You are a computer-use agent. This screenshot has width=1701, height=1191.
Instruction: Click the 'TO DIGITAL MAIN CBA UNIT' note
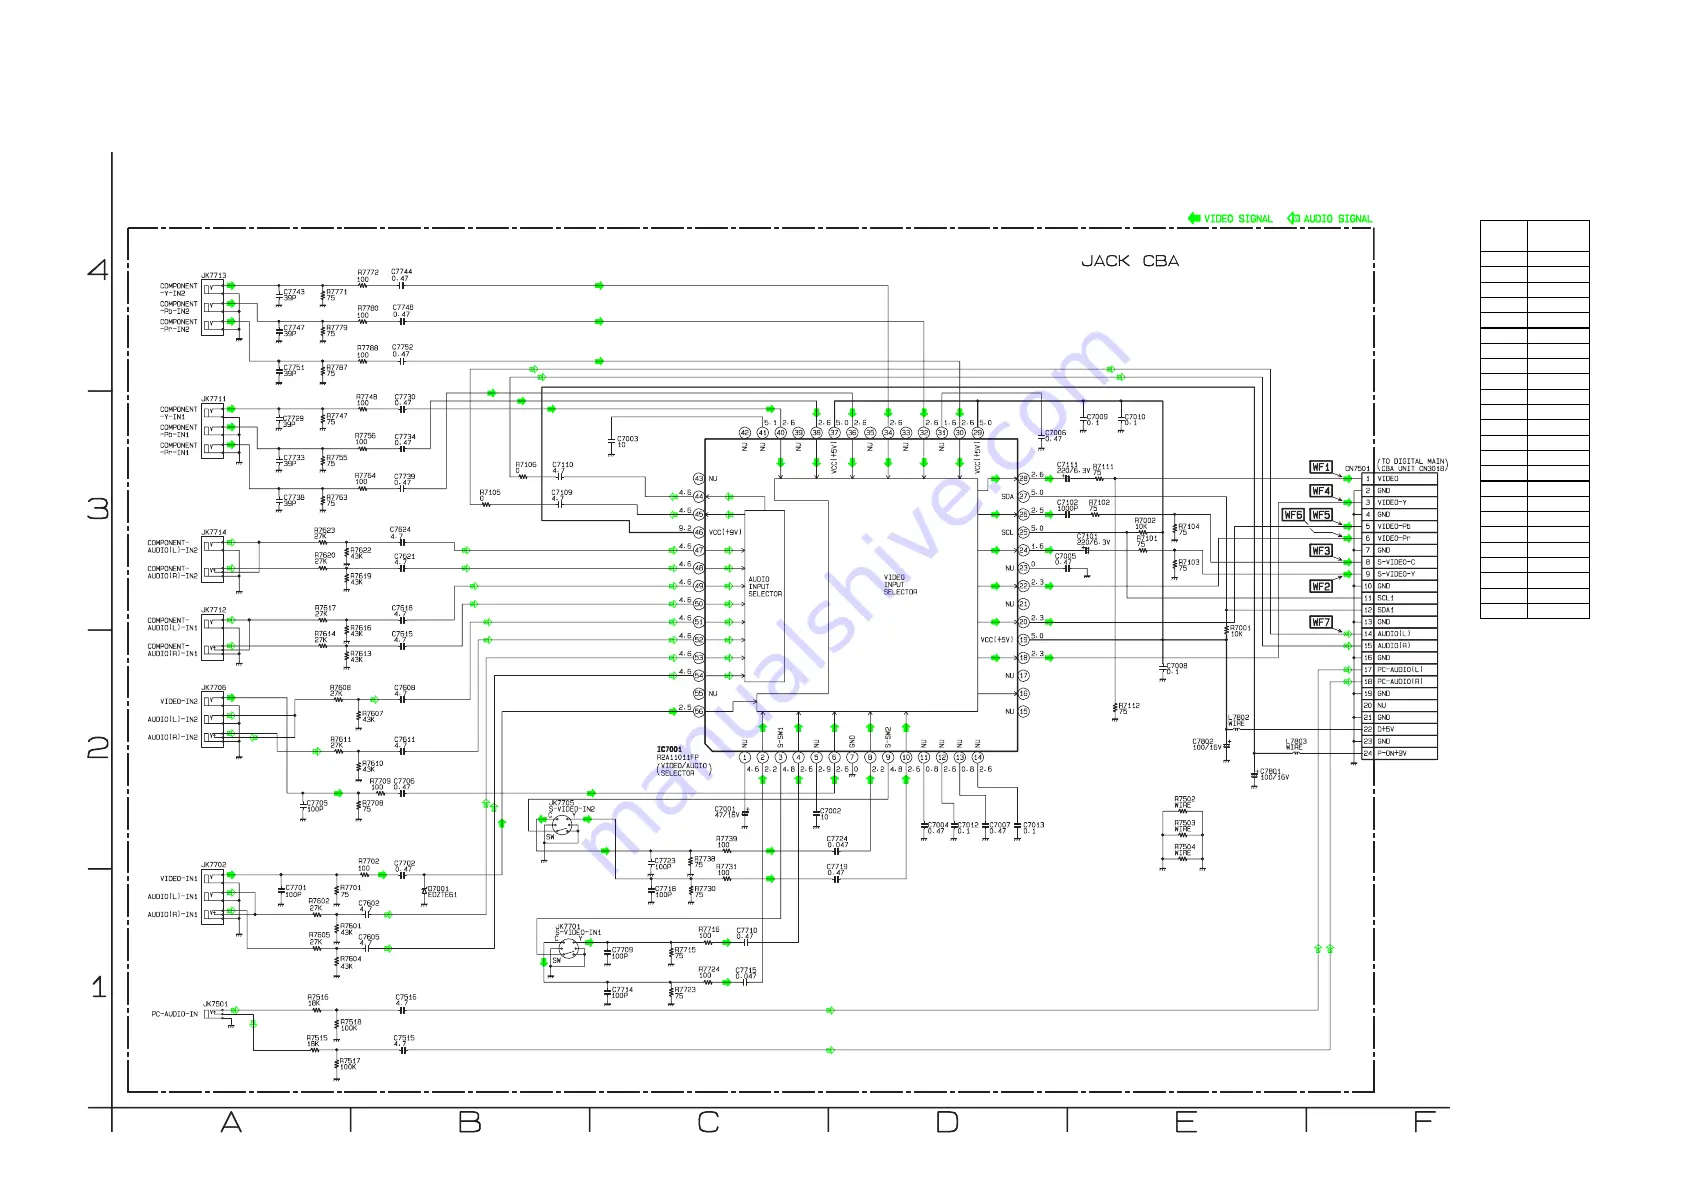pos(1412,465)
